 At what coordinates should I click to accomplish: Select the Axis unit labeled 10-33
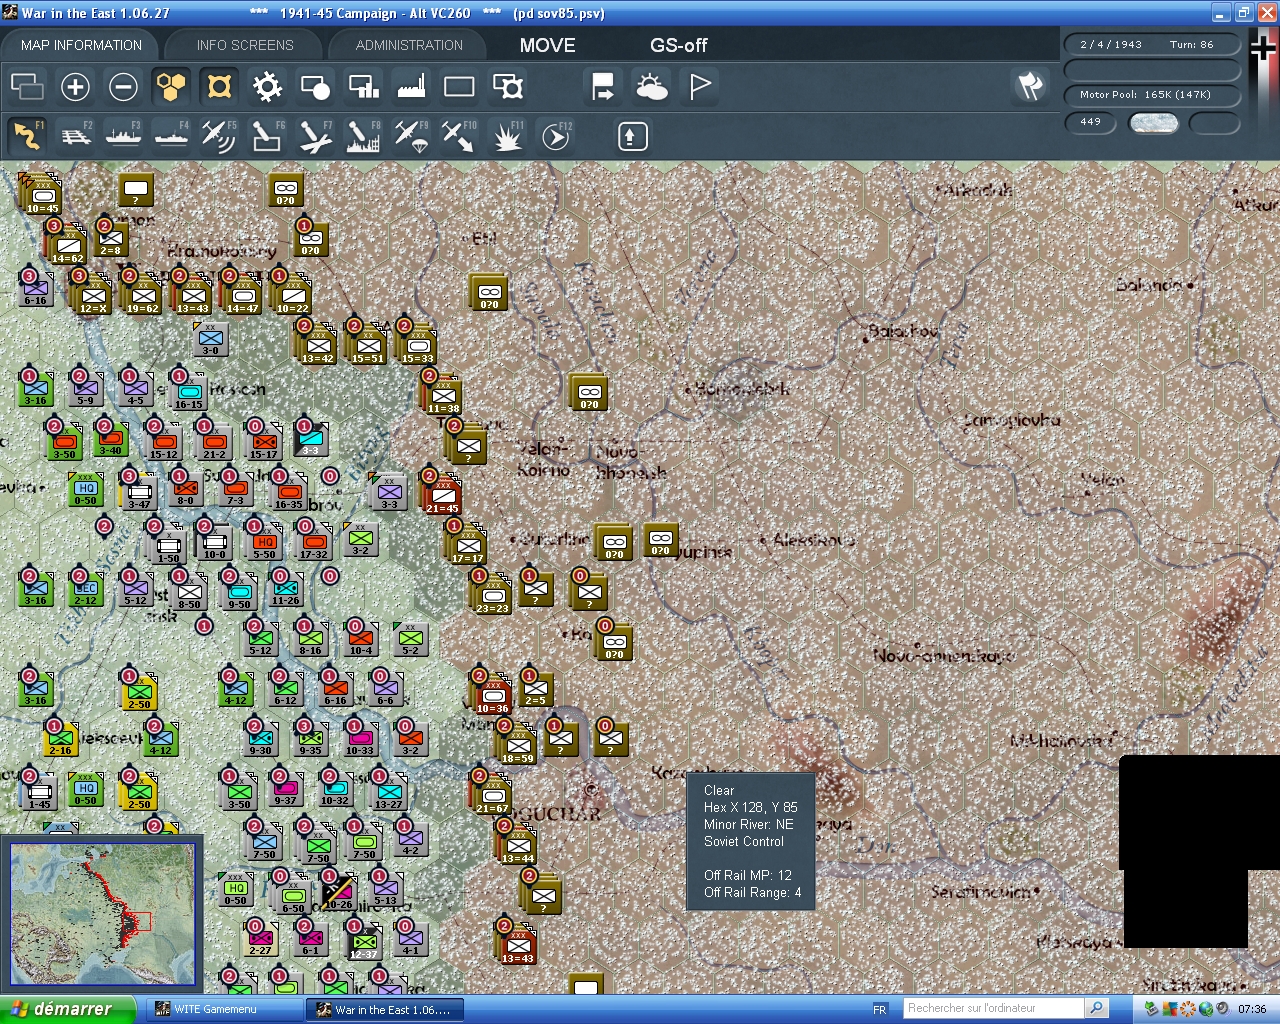pyautogui.click(x=360, y=739)
